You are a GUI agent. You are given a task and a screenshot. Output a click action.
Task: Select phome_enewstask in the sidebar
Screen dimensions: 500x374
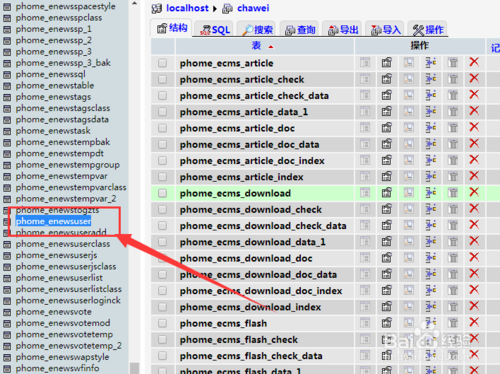[53, 131]
